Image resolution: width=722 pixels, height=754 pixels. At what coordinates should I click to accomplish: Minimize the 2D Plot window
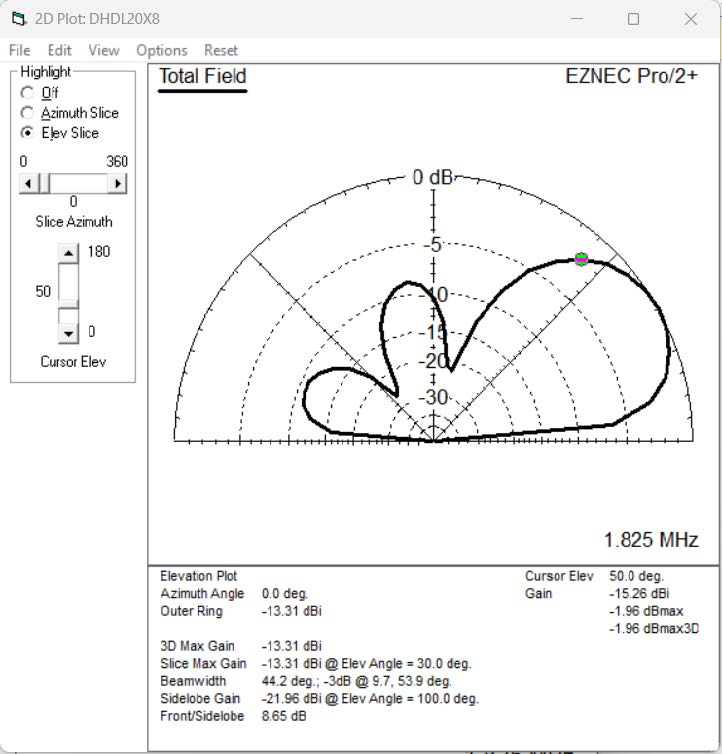click(x=577, y=19)
